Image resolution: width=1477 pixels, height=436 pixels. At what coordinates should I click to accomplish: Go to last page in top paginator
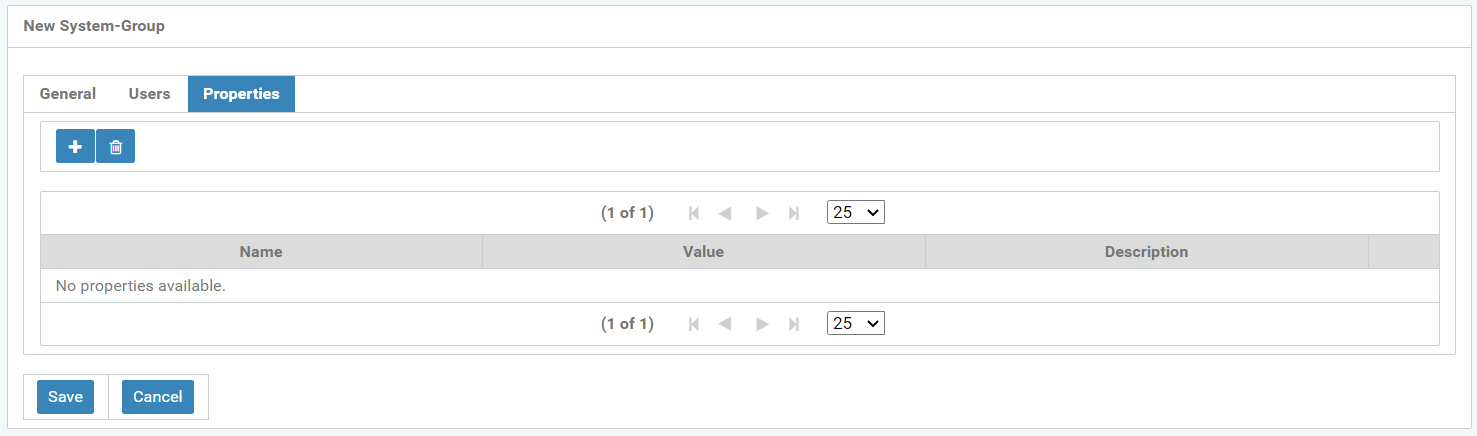[x=794, y=213]
